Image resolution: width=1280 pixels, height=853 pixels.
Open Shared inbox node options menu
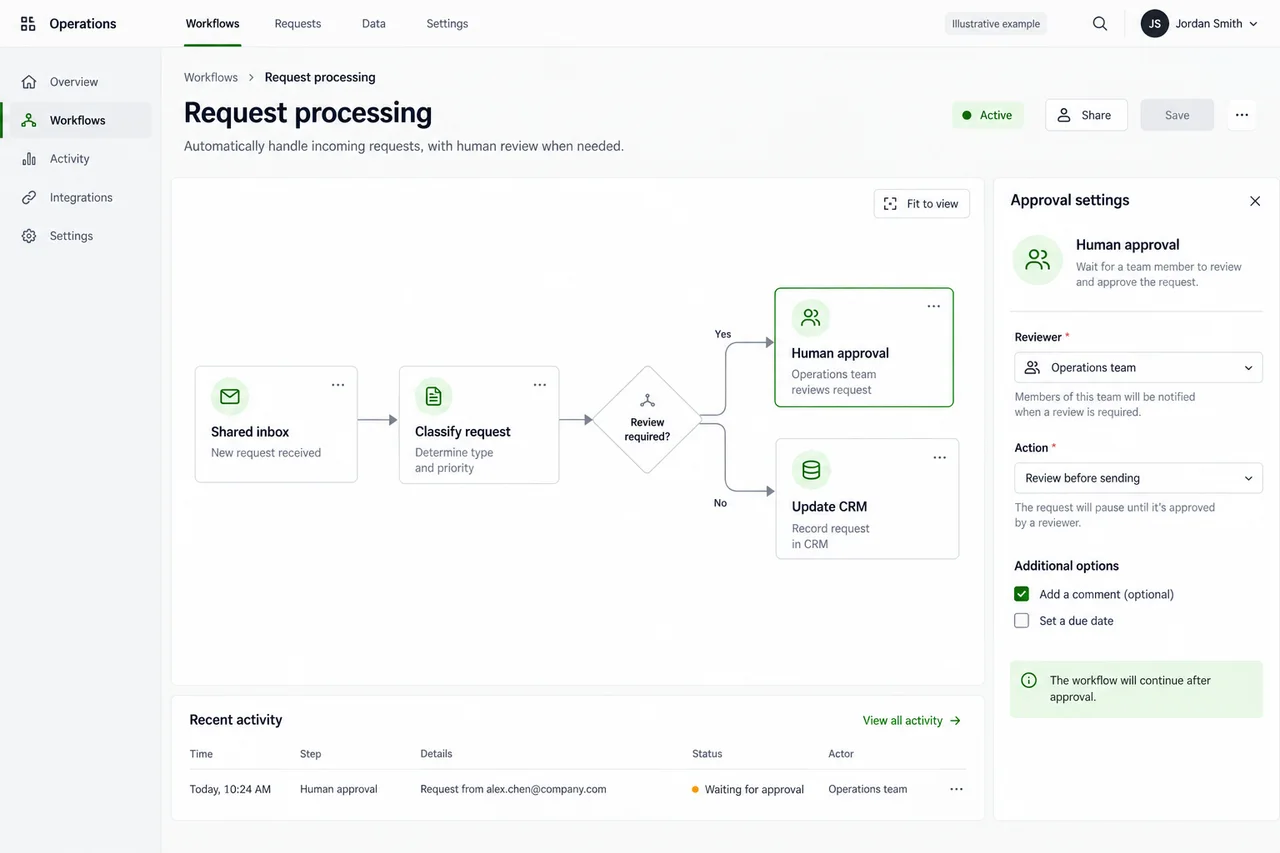(338, 385)
